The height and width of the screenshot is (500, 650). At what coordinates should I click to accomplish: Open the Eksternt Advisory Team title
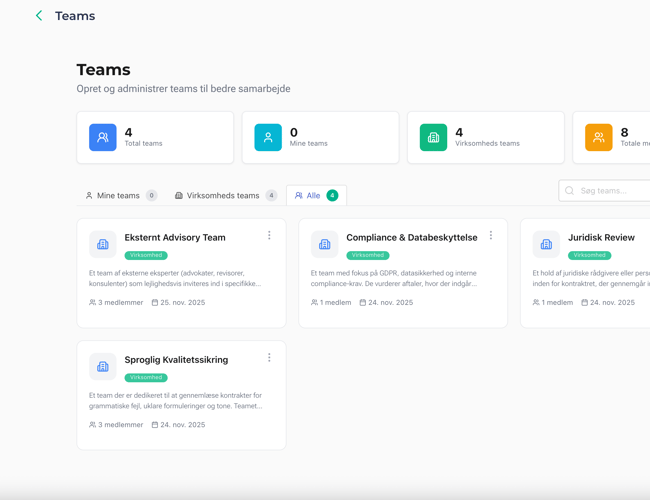pyautogui.click(x=175, y=238)
